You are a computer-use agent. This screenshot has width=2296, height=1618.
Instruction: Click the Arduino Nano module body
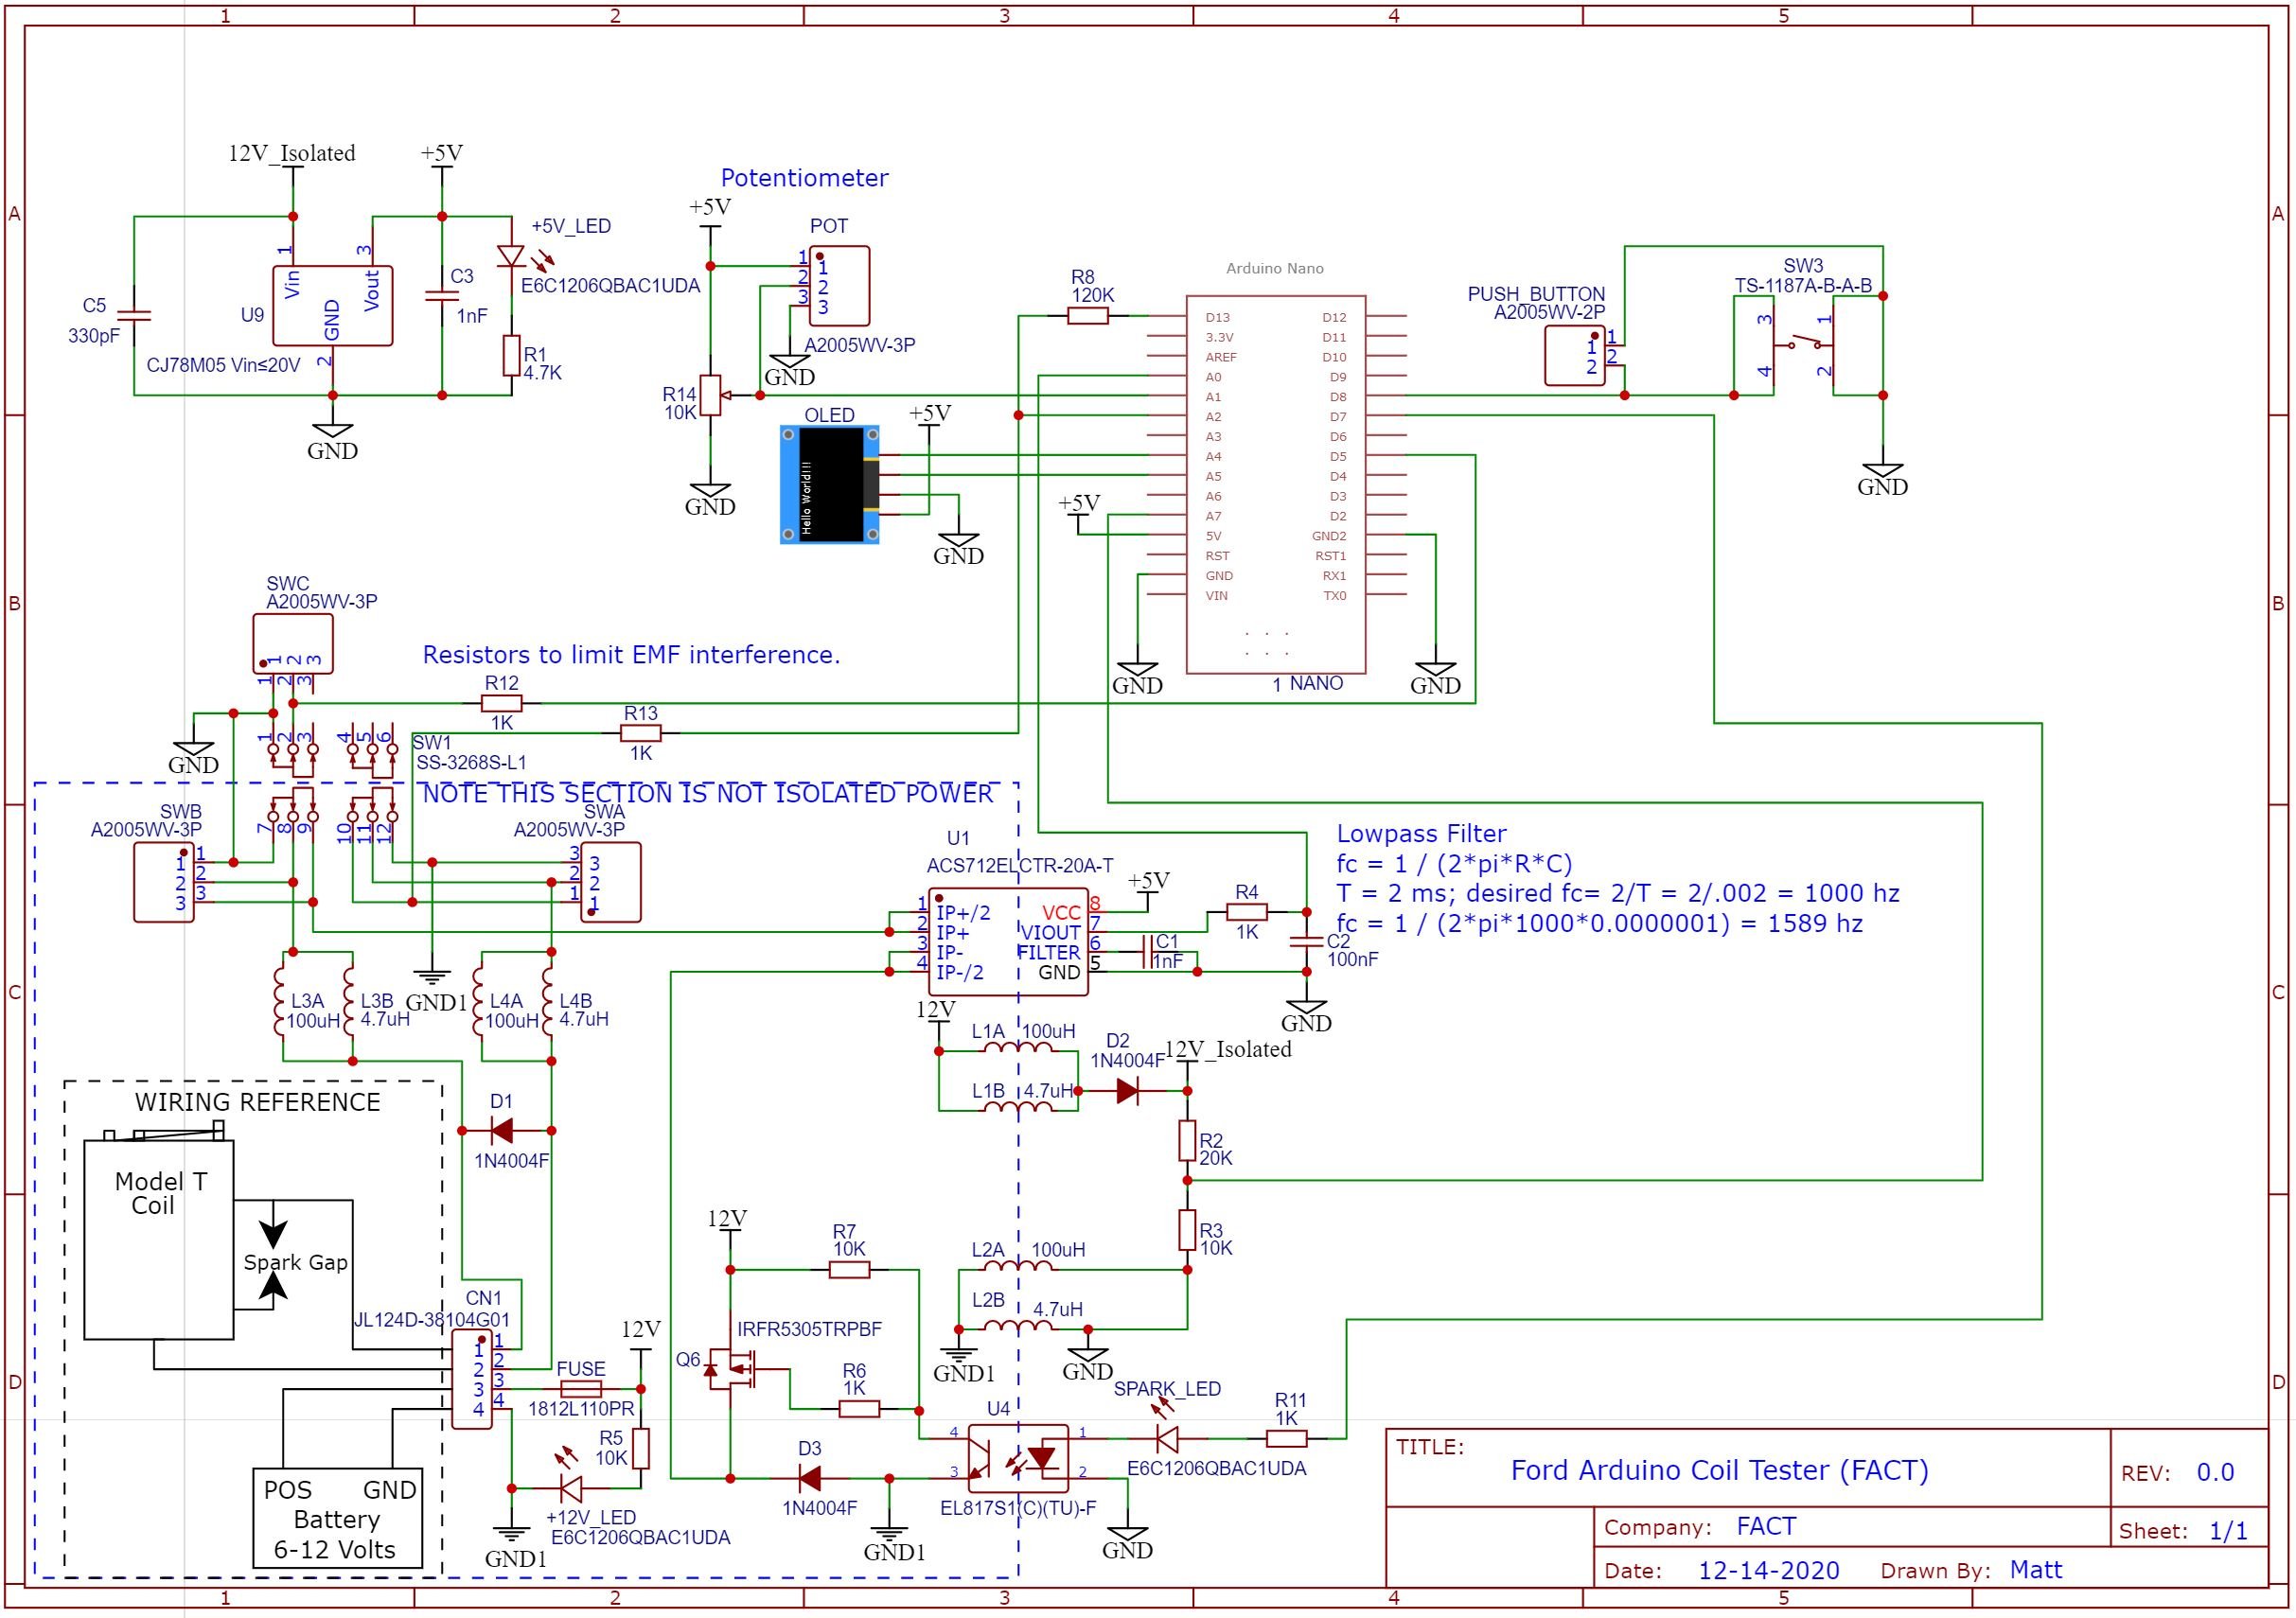pyautogui.click(x=1275, y=485)
